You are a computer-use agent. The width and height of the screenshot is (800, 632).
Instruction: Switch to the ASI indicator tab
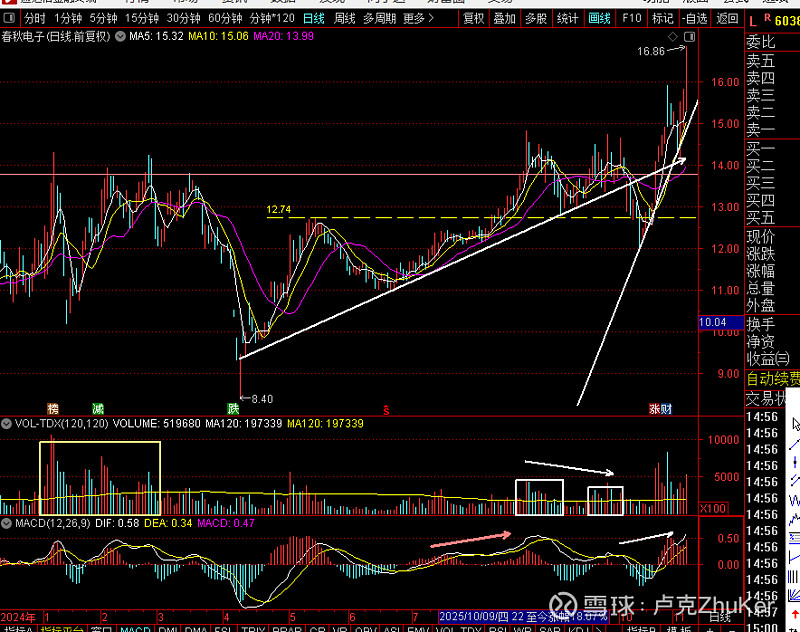(x=391, y=628)
